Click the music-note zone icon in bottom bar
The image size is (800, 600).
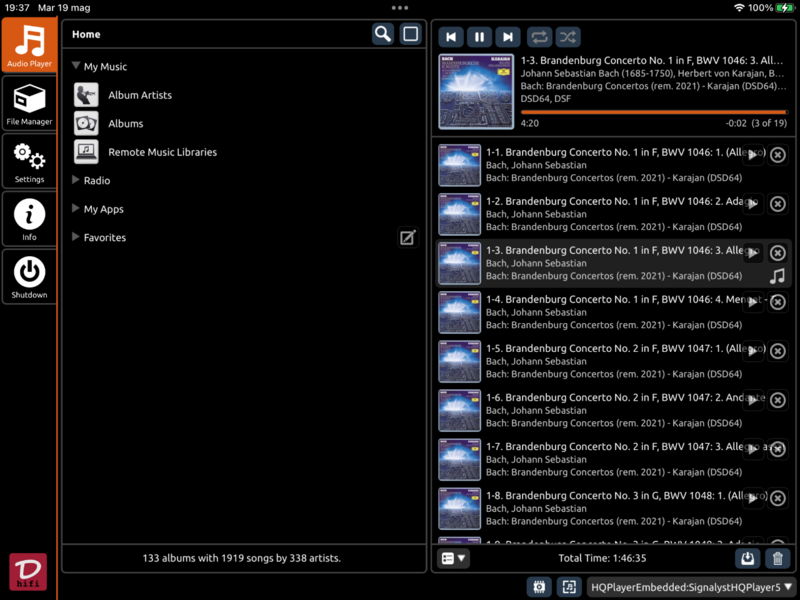click(569, 587)
